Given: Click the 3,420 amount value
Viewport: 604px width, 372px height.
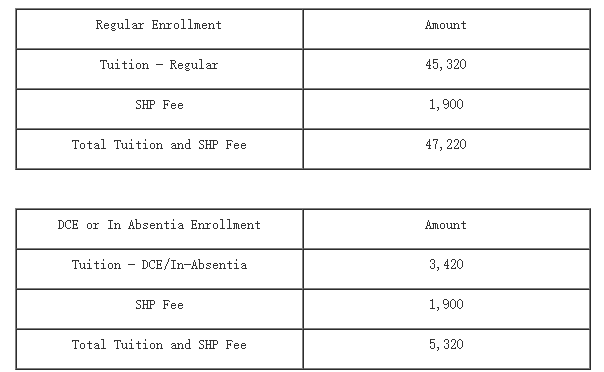Looking at the screenshot, I should 446,264.
